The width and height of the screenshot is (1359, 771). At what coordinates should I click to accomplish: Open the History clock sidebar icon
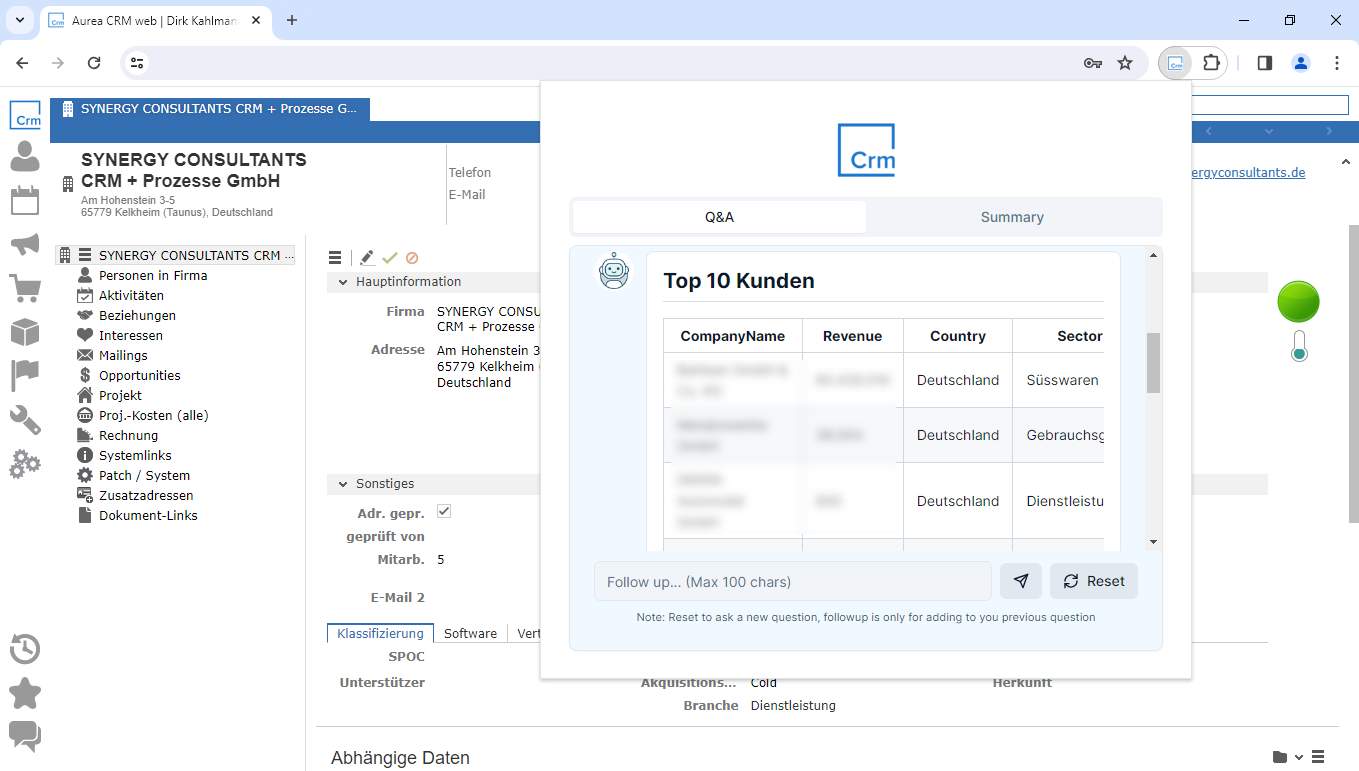(25, 649)
